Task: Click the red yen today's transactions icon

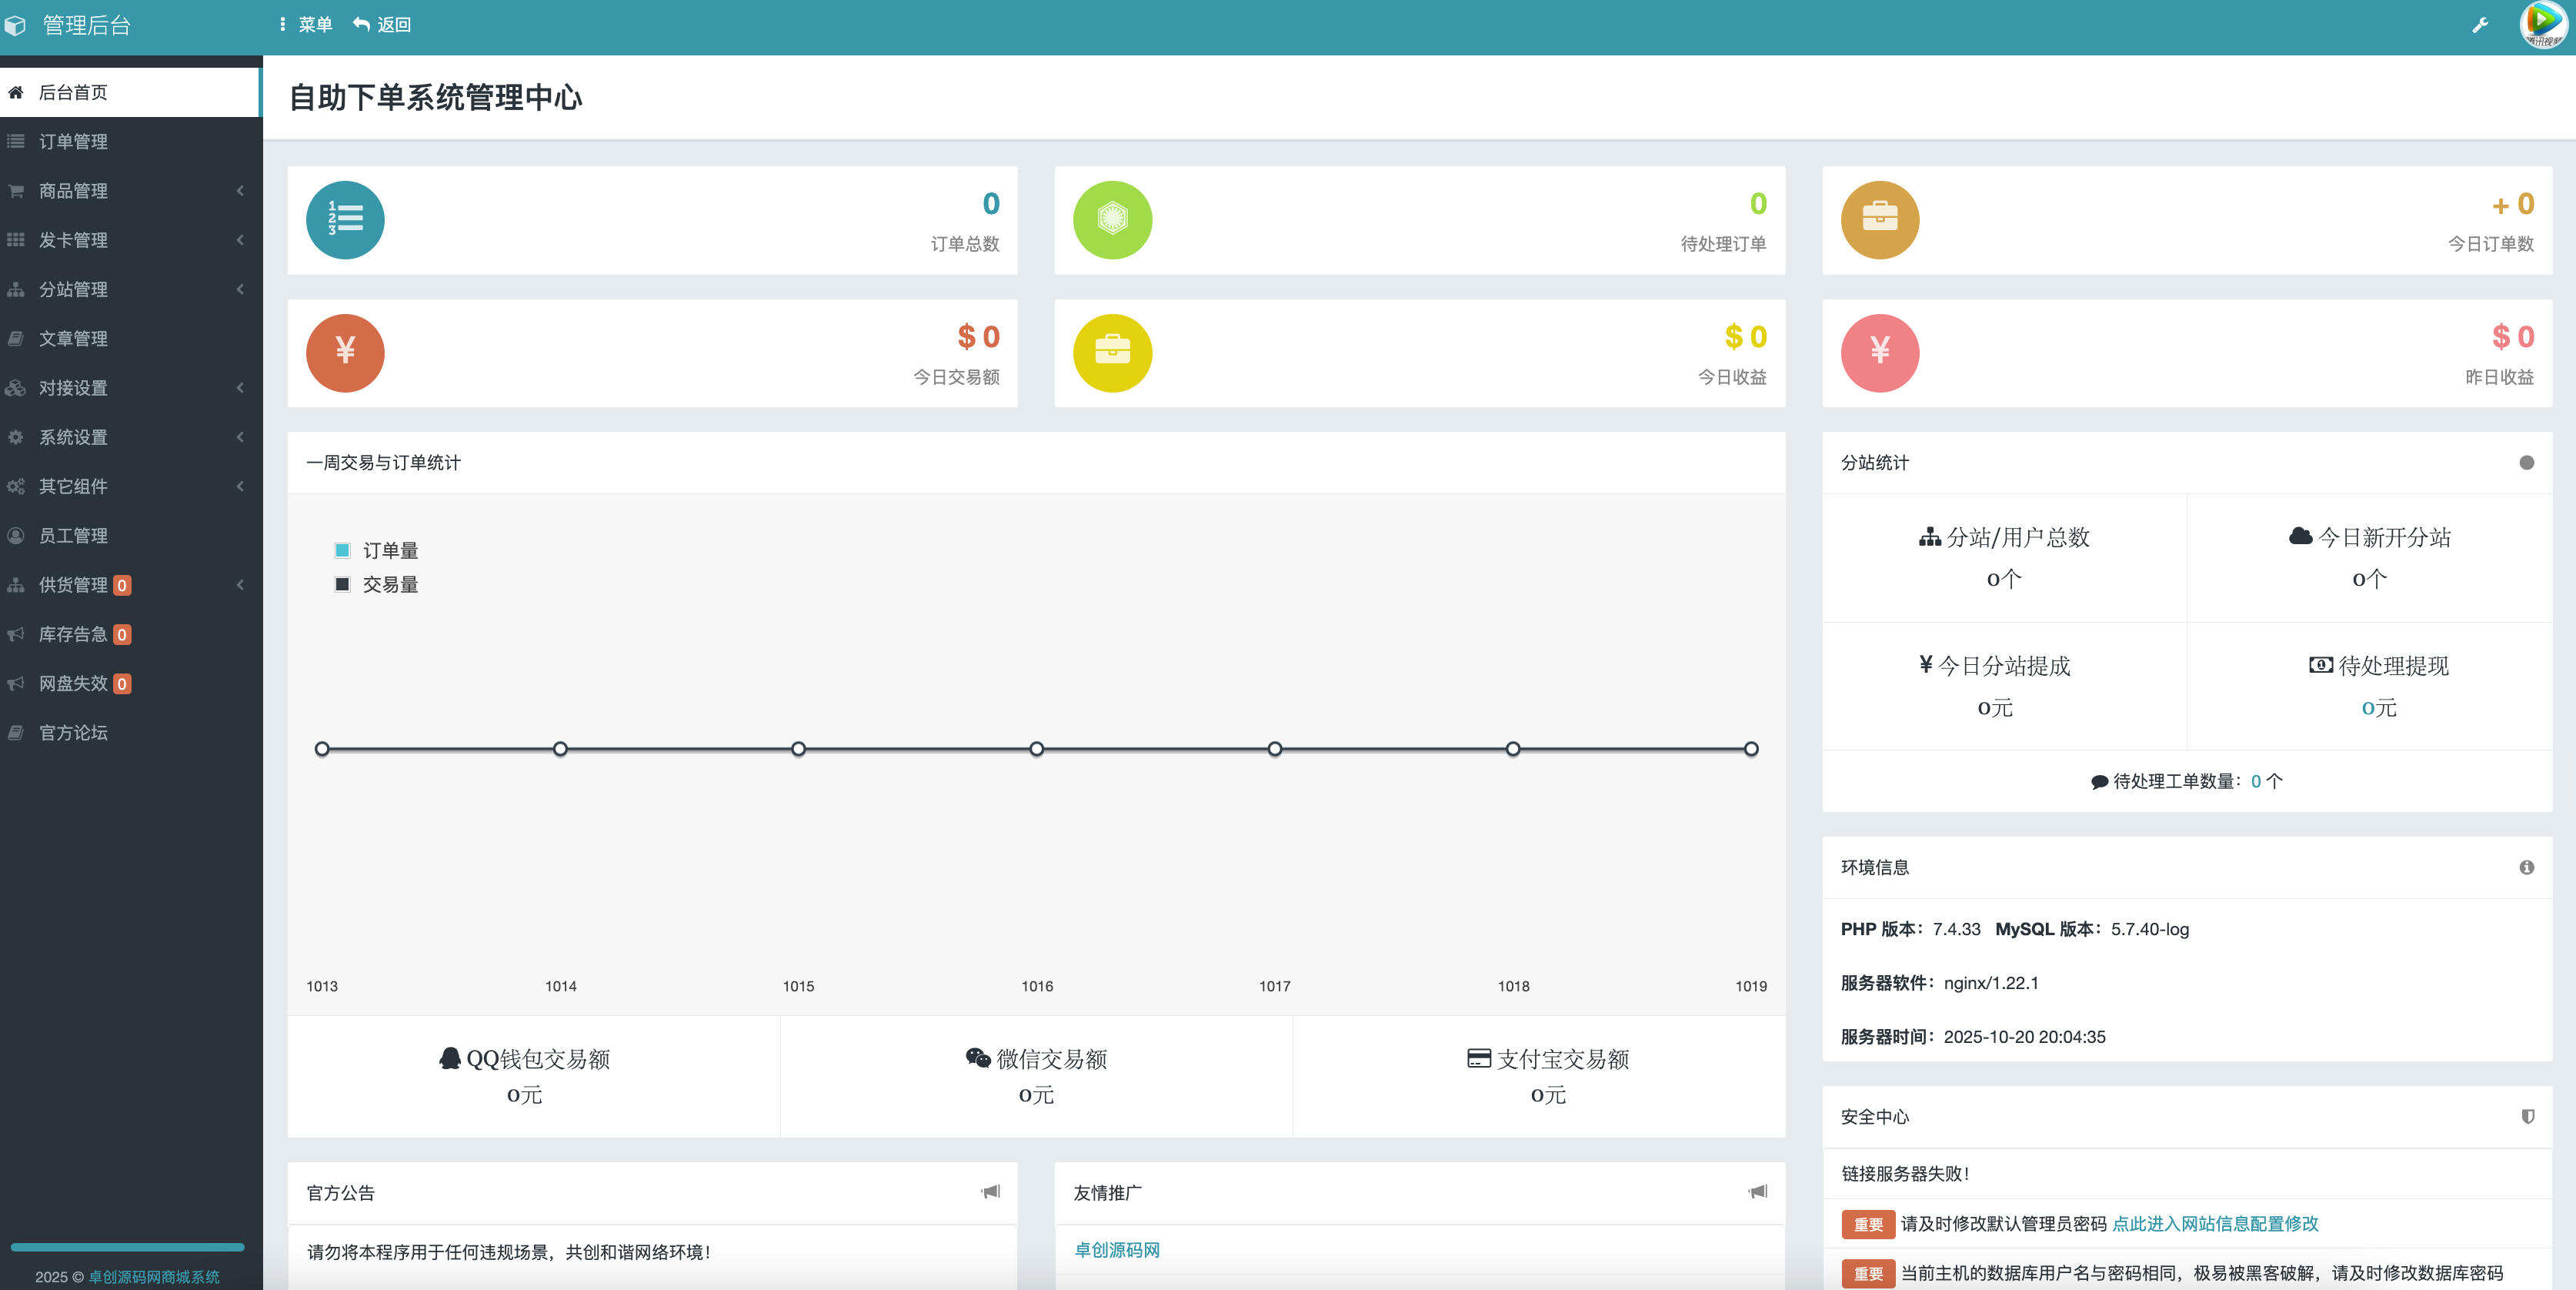Action: pyautogui.click(x=345, y=353)
